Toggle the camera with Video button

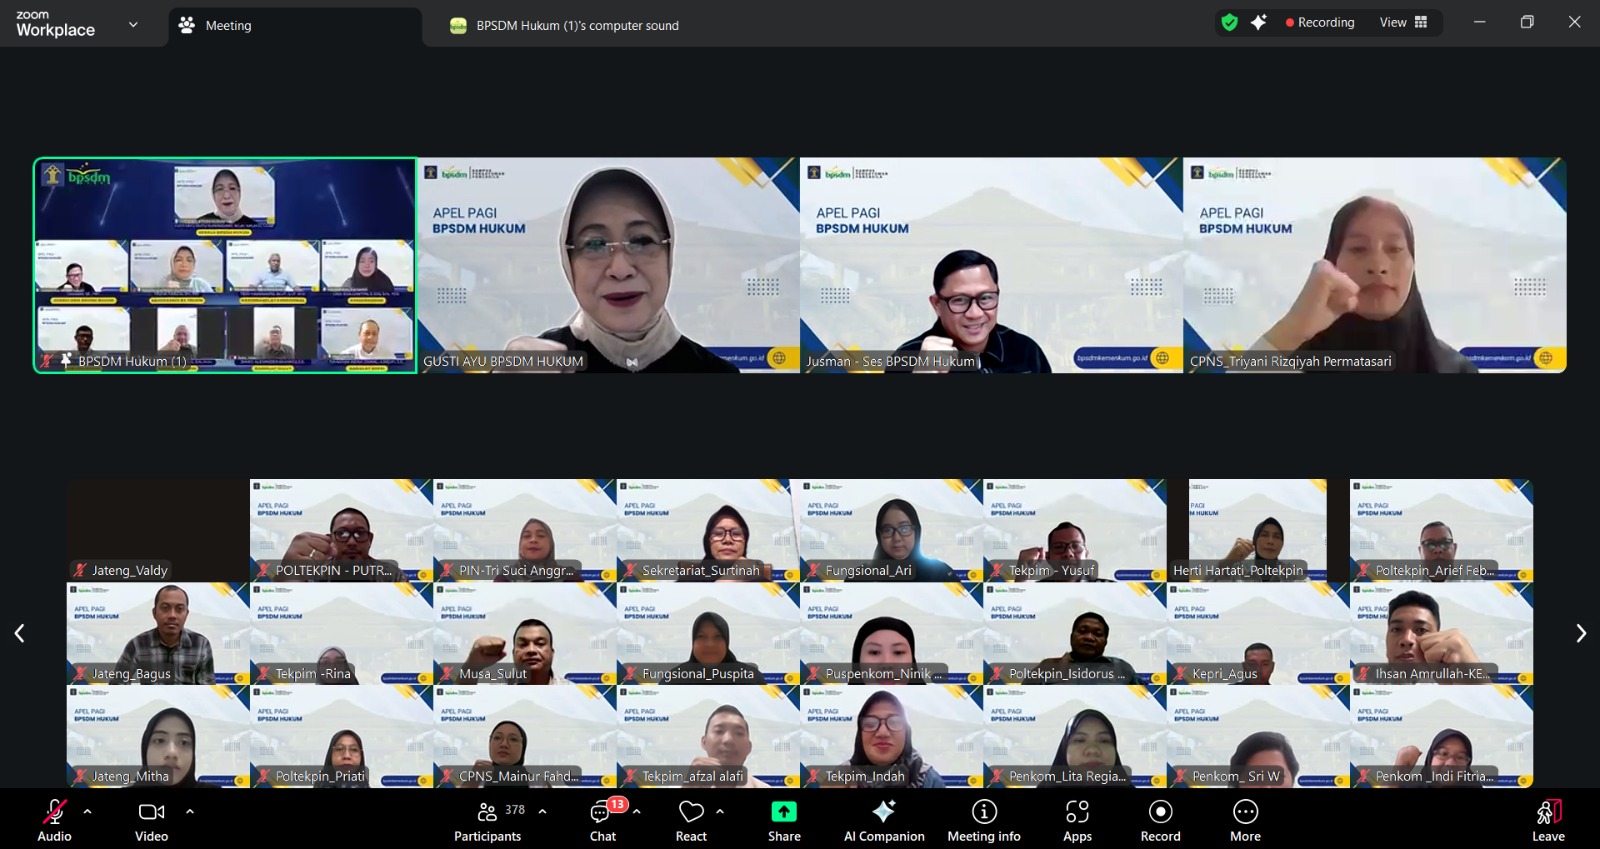pyautogui.click(x=152, y=820)
